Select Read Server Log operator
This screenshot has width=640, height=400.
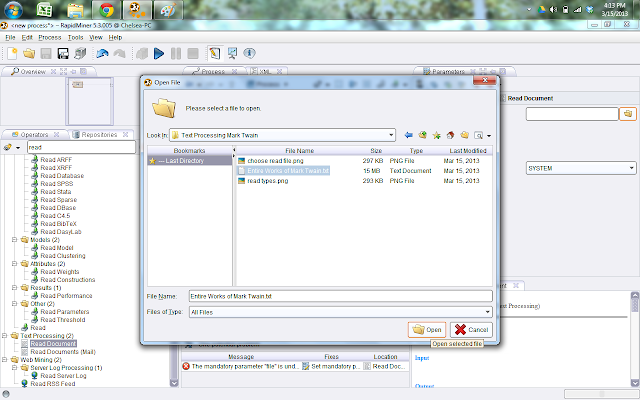(63, 376)
